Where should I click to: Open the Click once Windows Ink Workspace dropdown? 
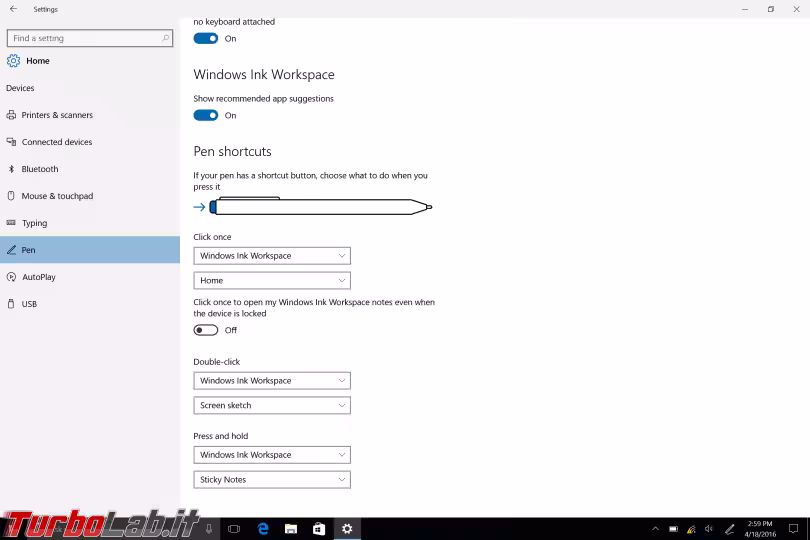[x=272, y=256]
